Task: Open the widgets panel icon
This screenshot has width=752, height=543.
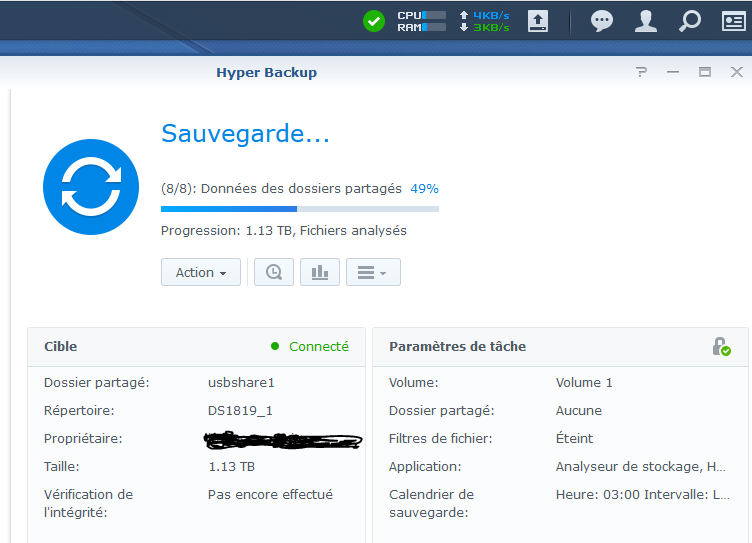Action: coord(734,21)
